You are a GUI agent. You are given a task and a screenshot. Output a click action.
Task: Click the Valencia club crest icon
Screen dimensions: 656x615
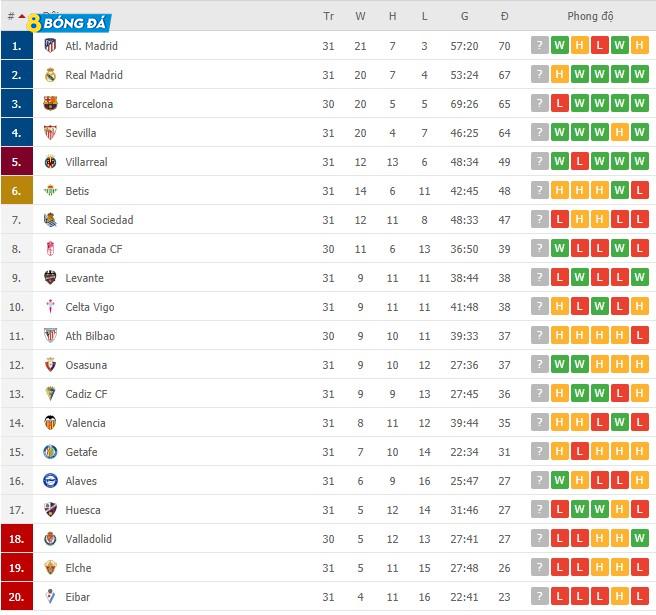tap(50, 423)
